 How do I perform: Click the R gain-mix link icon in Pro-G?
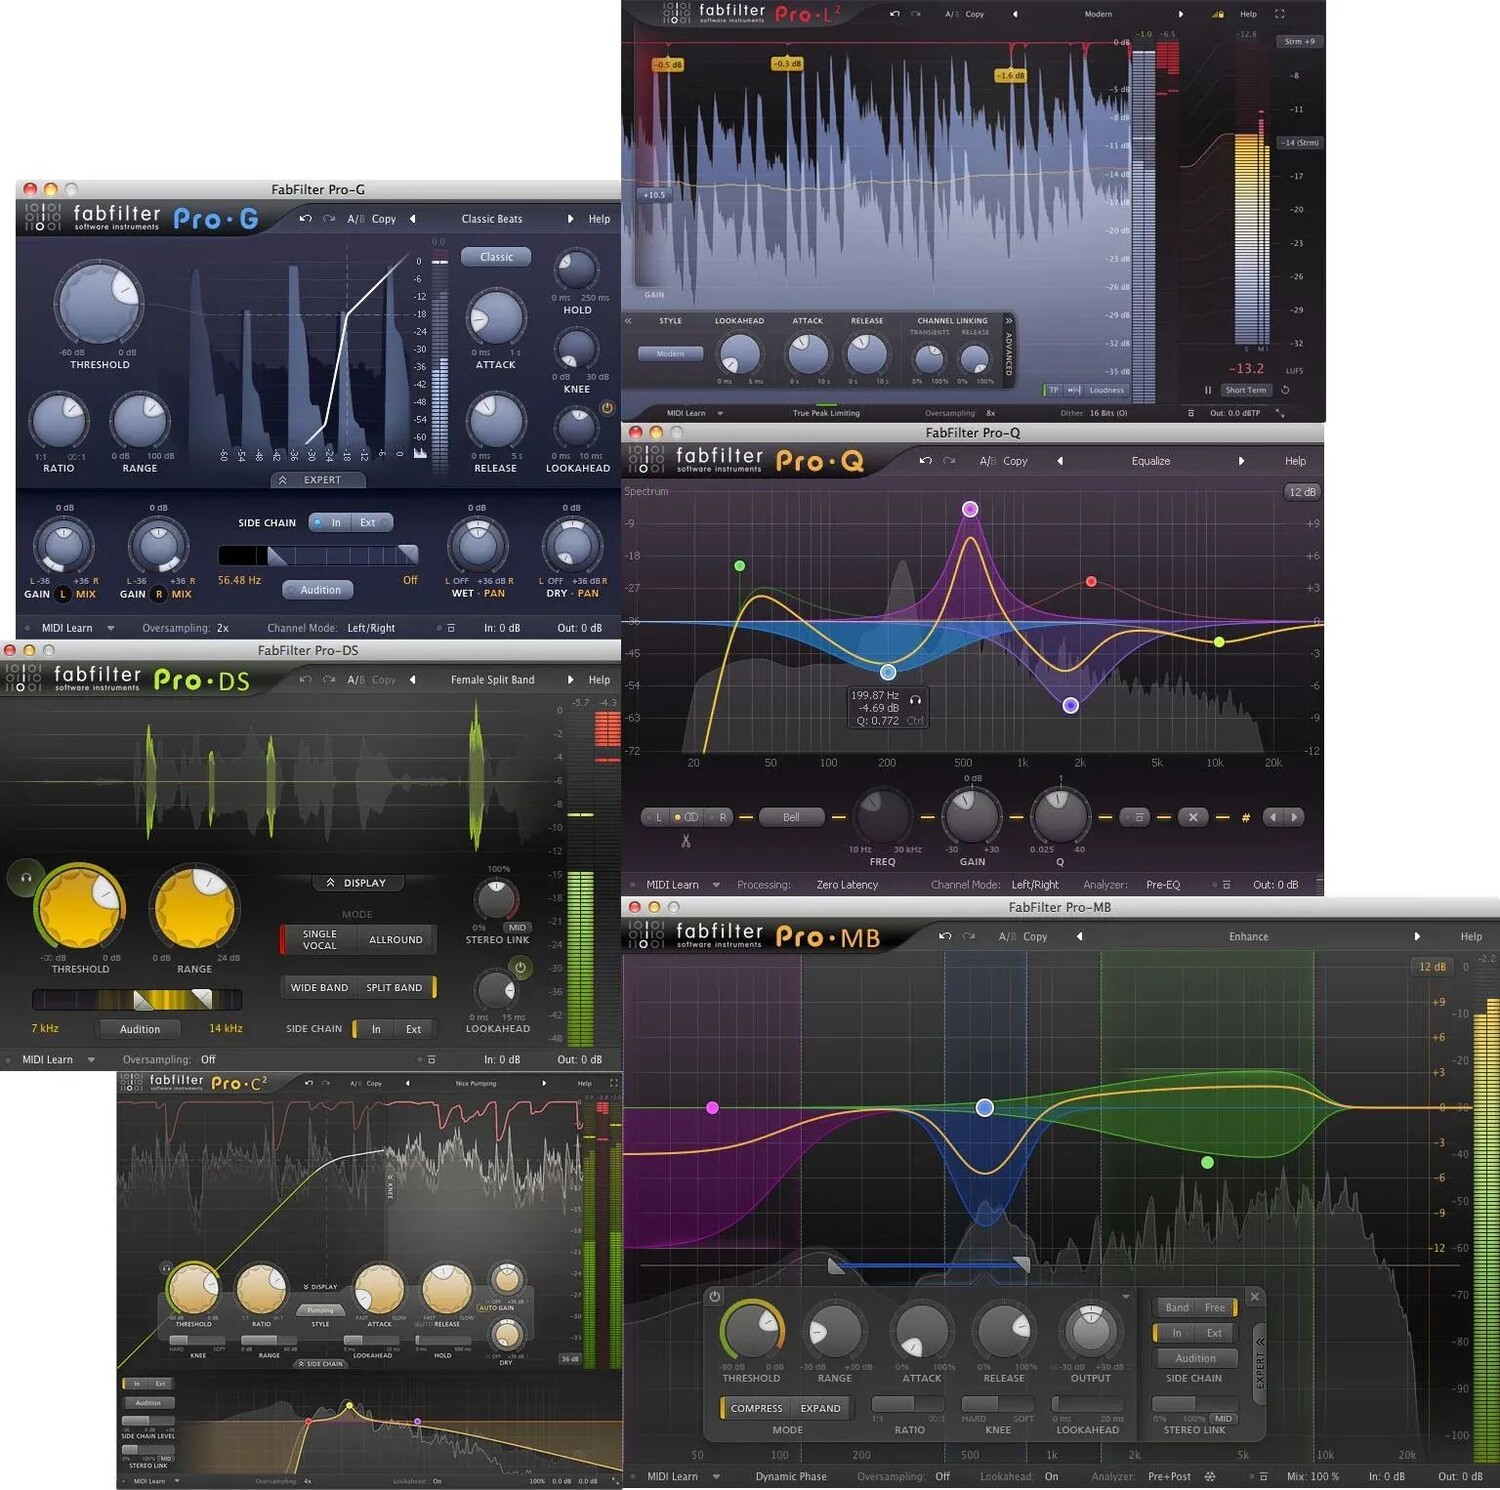tap(158, 594)
